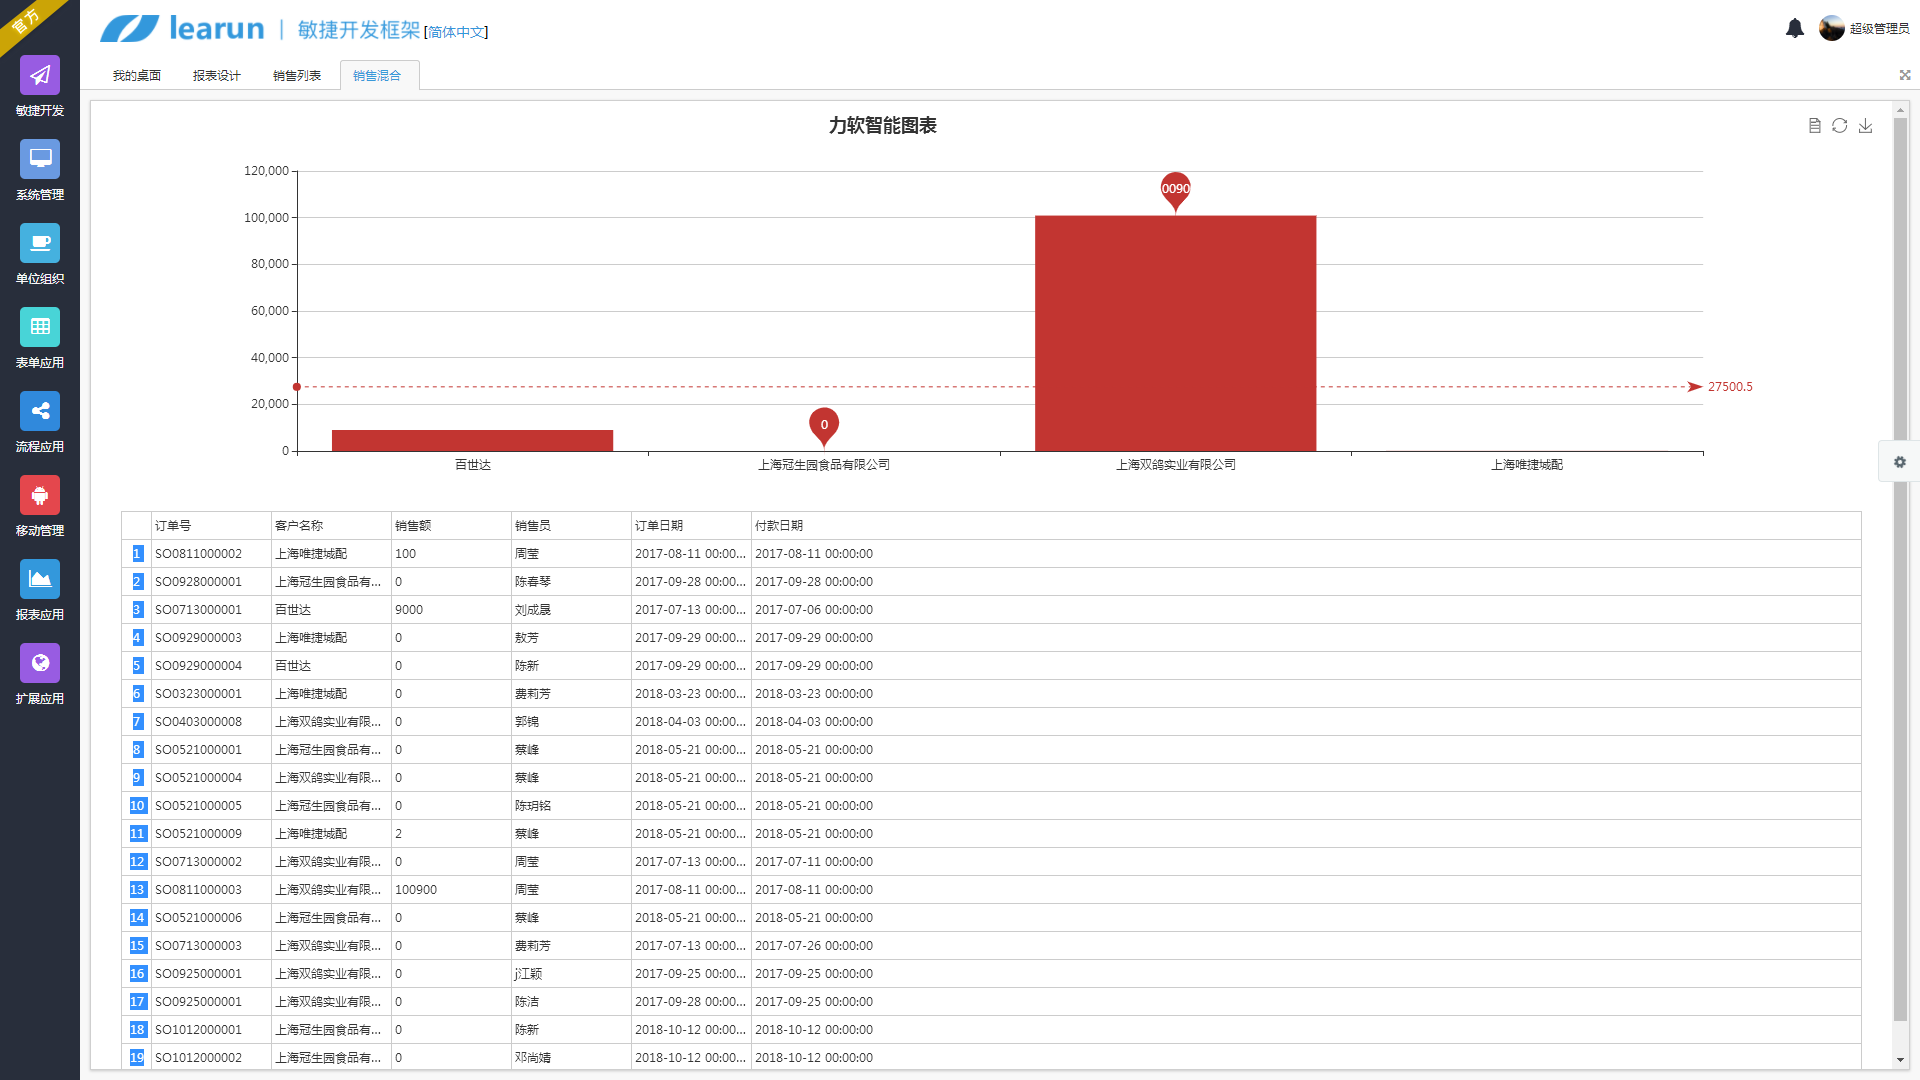
Task: Toggle fullscreen icon beside the tab bar
Action: [1905, 75]
